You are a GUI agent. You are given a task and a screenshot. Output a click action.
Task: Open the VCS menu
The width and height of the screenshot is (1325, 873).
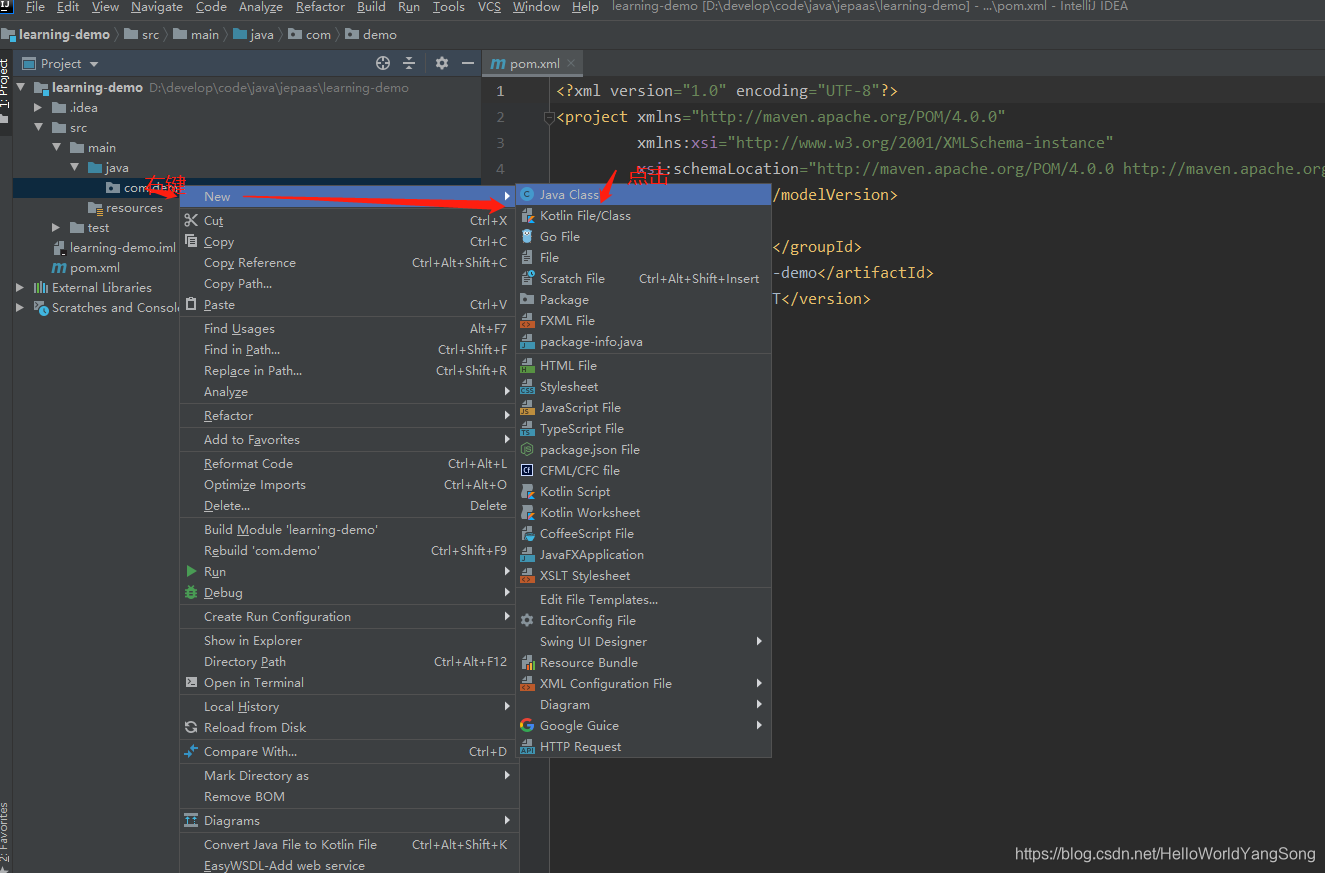click(x=489, y=7)
